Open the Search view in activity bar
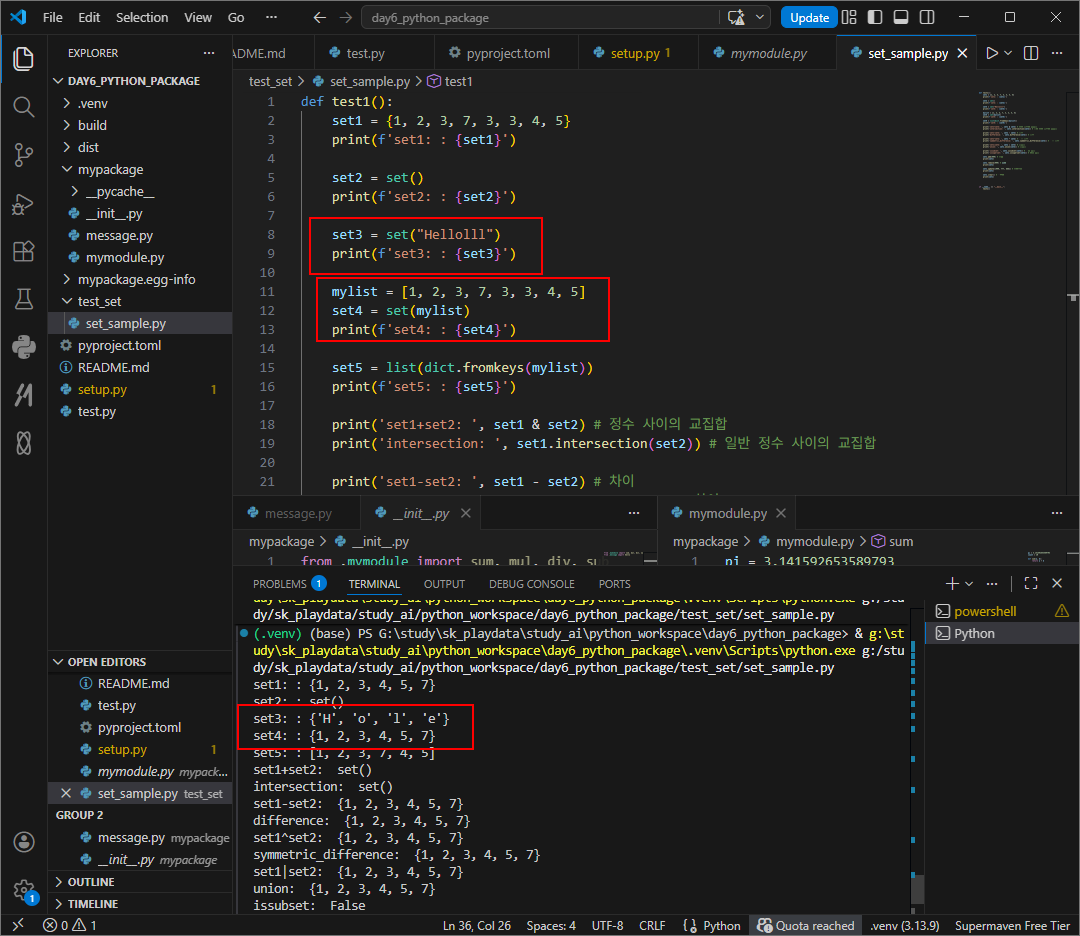1080x936 pixels. pos(23,107)
